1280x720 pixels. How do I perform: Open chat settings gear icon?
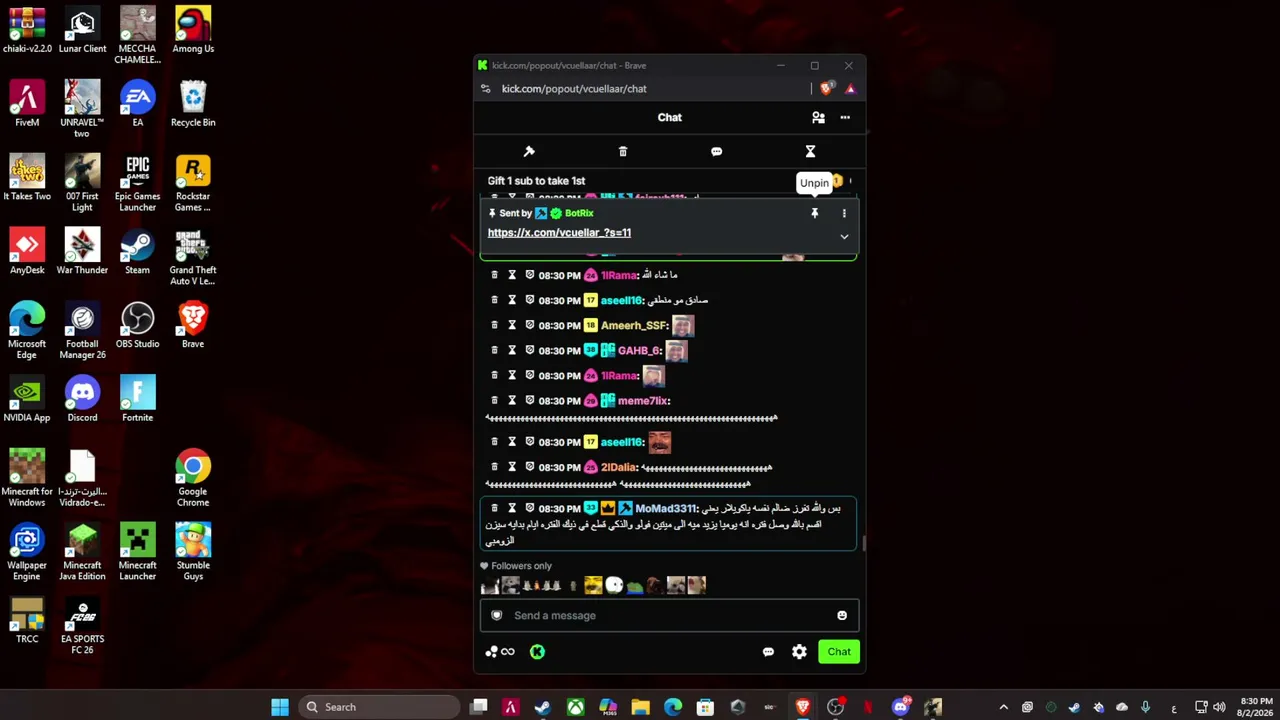(x=799, y=652)
